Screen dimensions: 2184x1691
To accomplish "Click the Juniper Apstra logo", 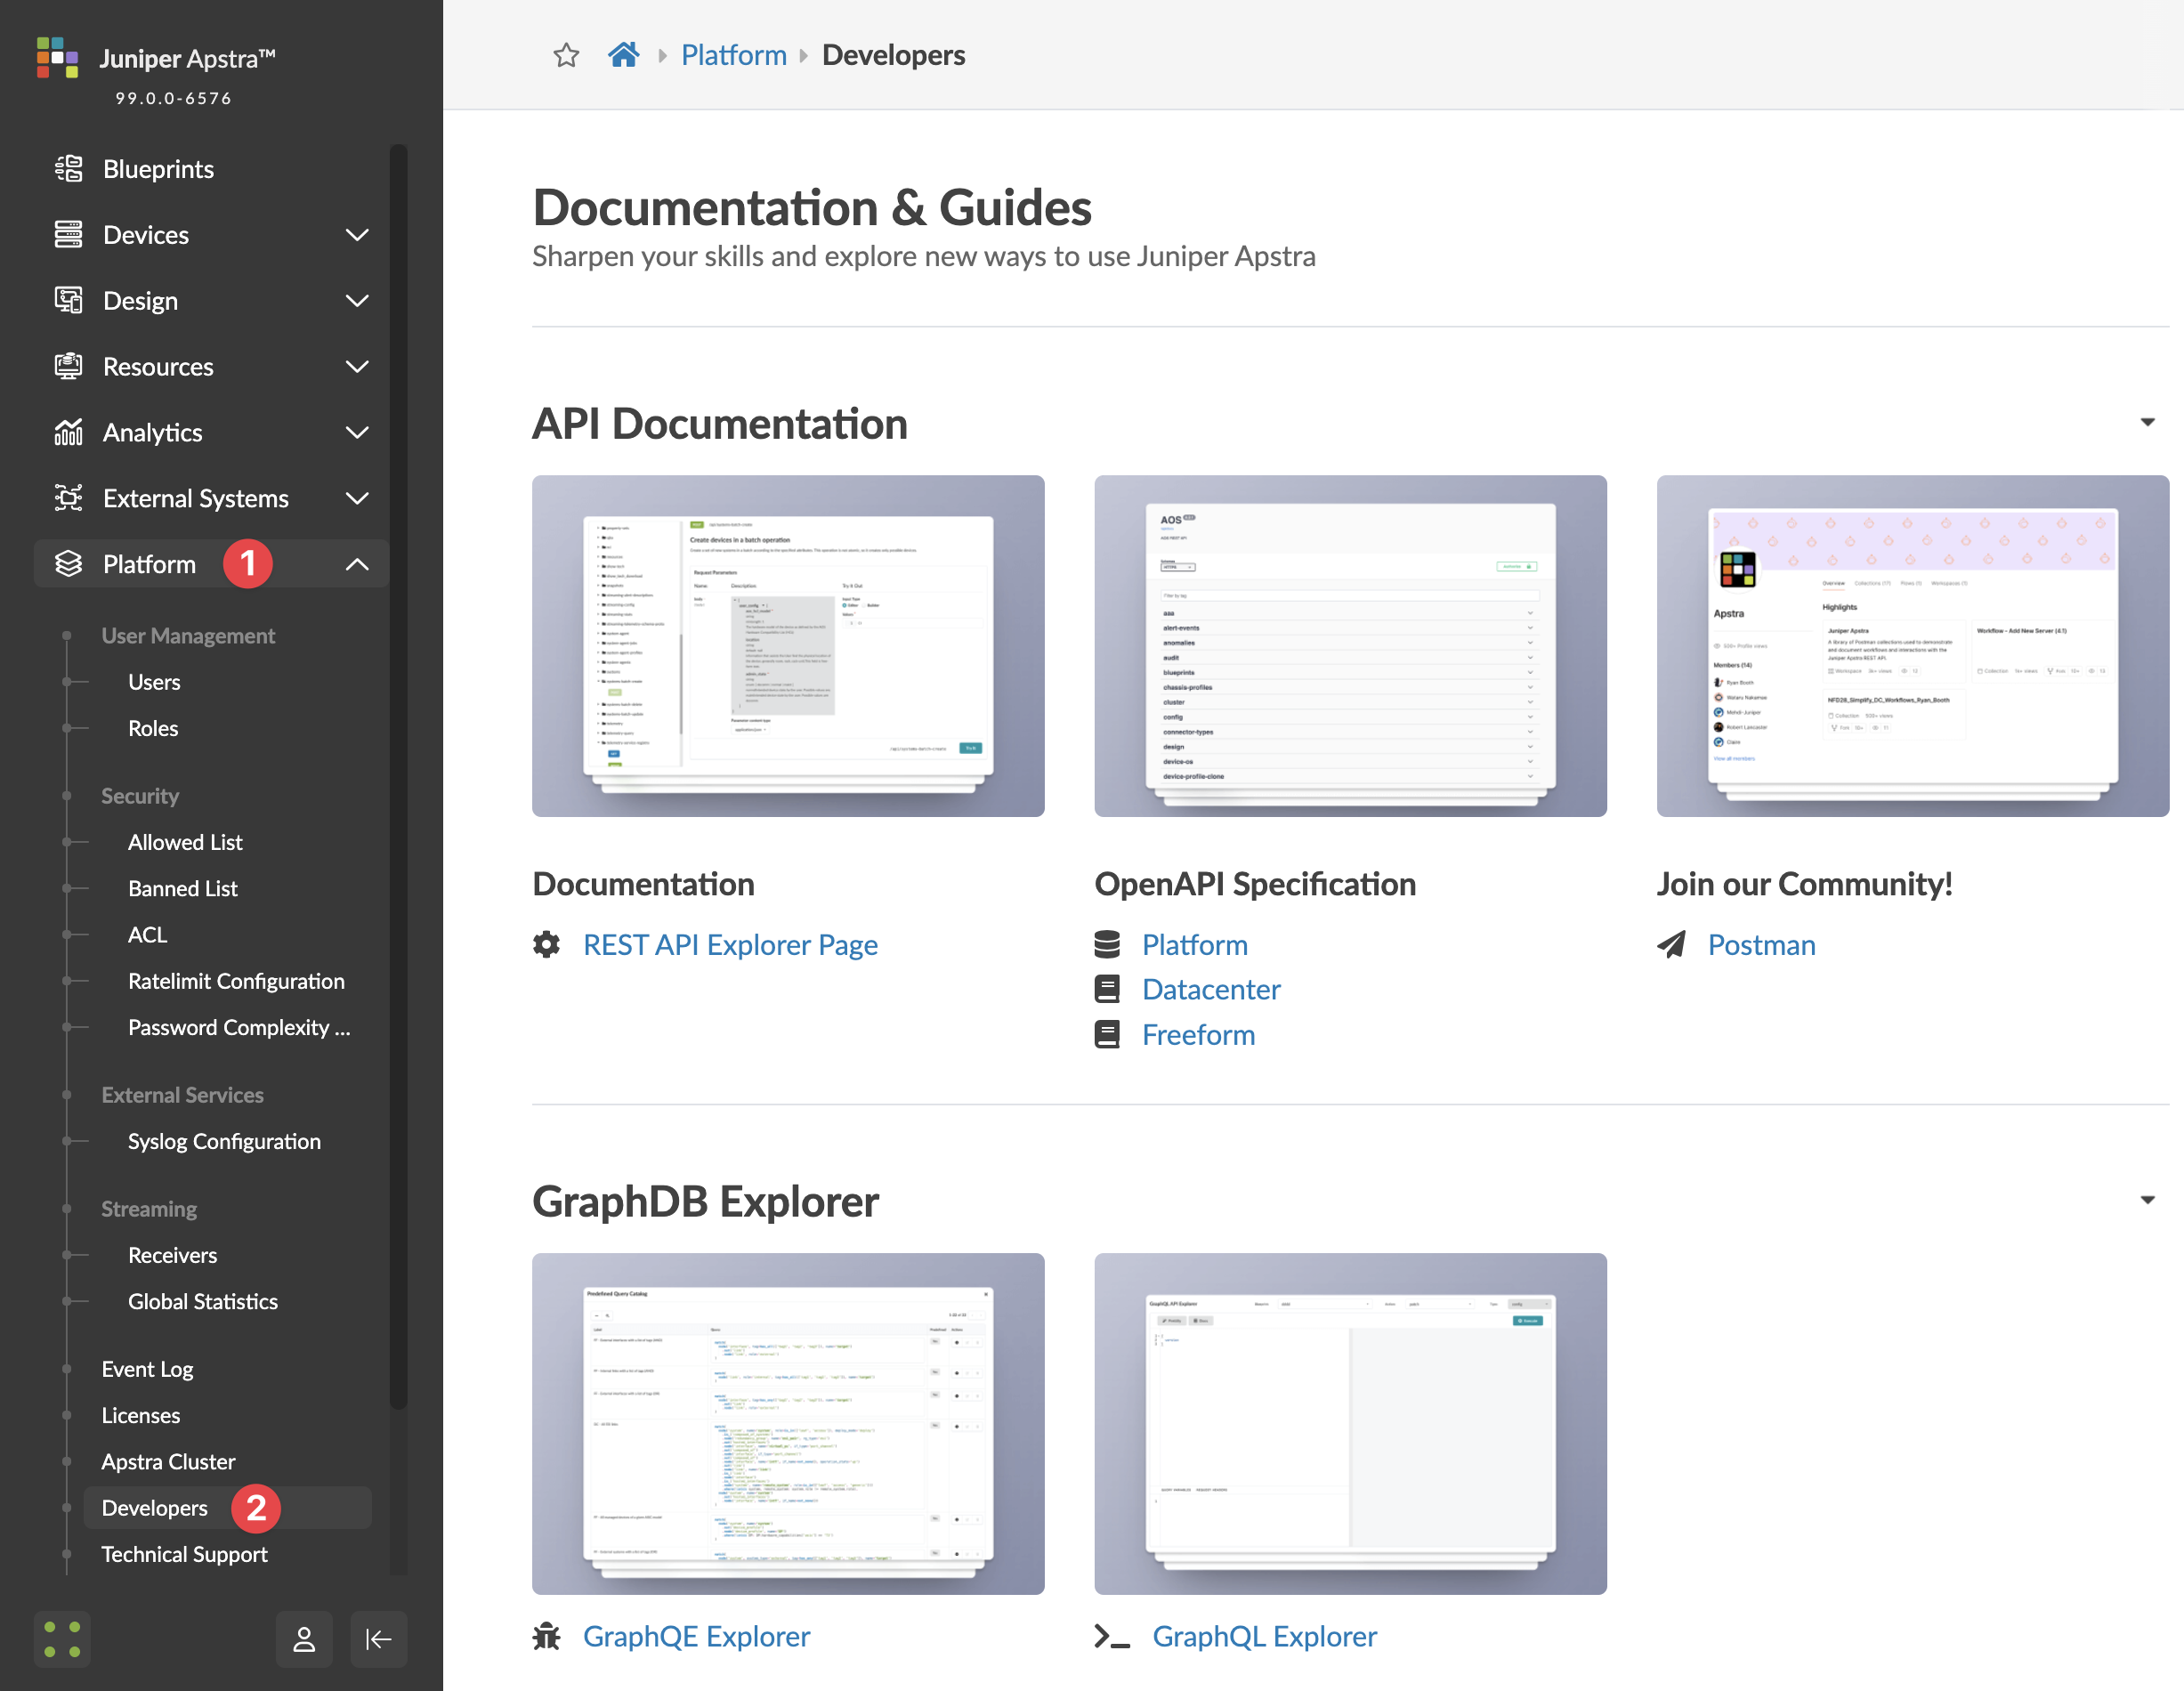I will 57,58.
